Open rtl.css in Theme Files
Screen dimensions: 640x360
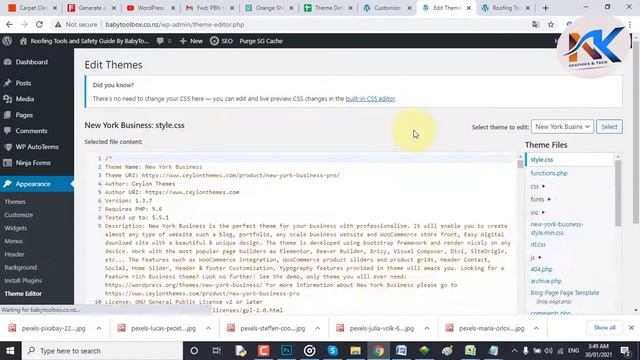[538, 244]
